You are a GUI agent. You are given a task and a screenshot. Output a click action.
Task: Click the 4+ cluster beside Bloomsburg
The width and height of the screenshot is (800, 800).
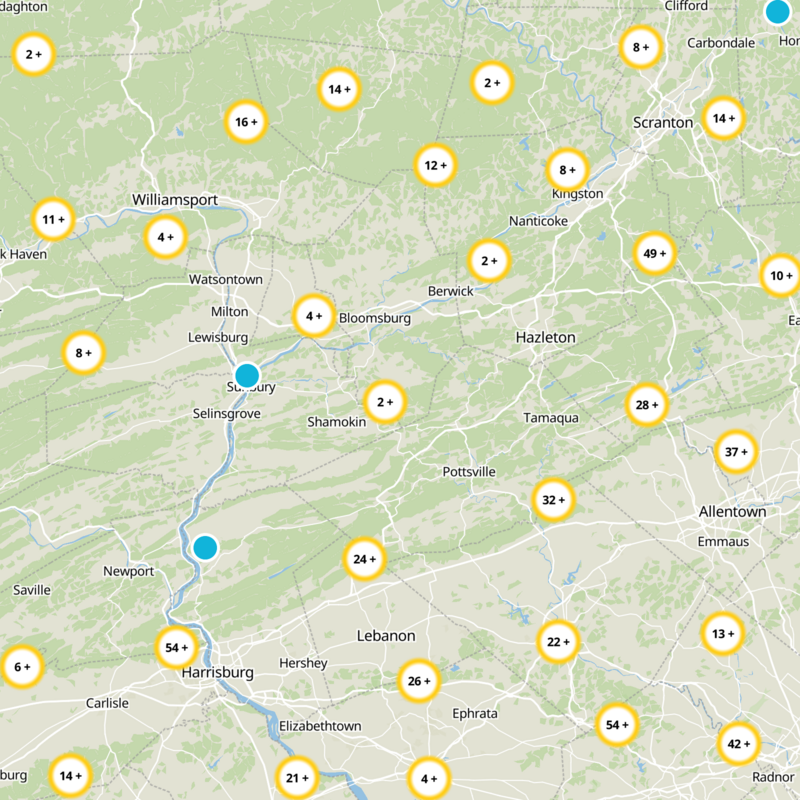point(313,316)
